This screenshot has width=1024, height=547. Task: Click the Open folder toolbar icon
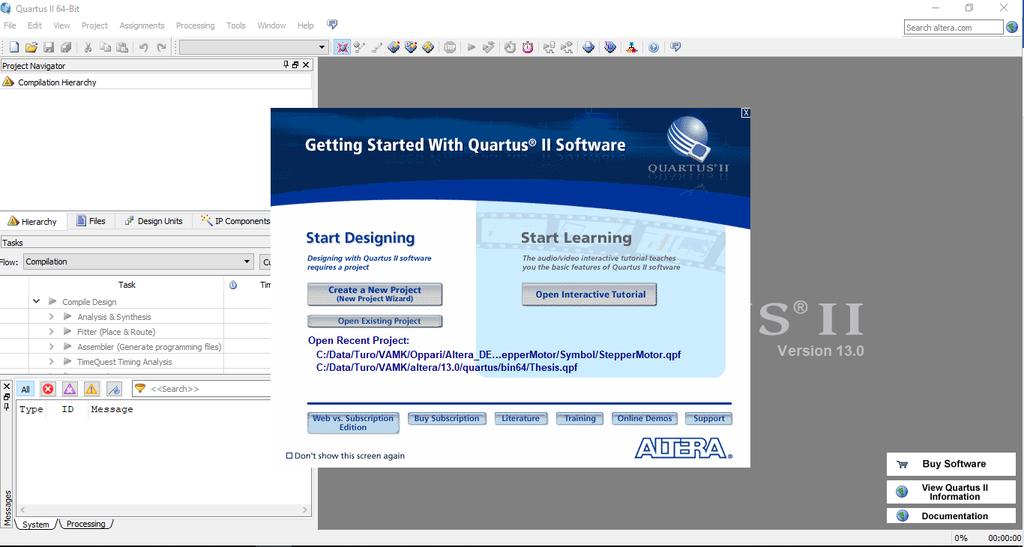coord(31,47)
